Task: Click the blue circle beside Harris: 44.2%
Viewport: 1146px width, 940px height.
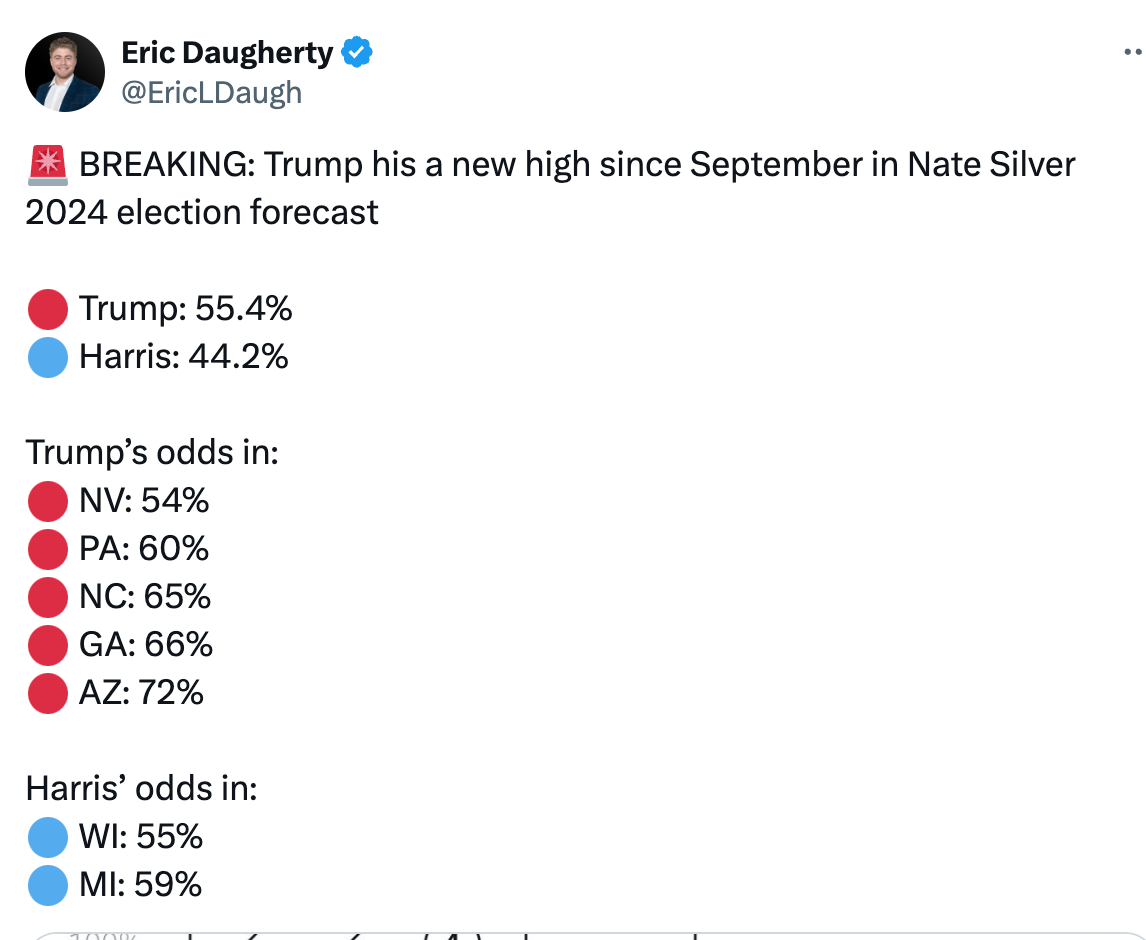Action: click(x=47, y=357)
